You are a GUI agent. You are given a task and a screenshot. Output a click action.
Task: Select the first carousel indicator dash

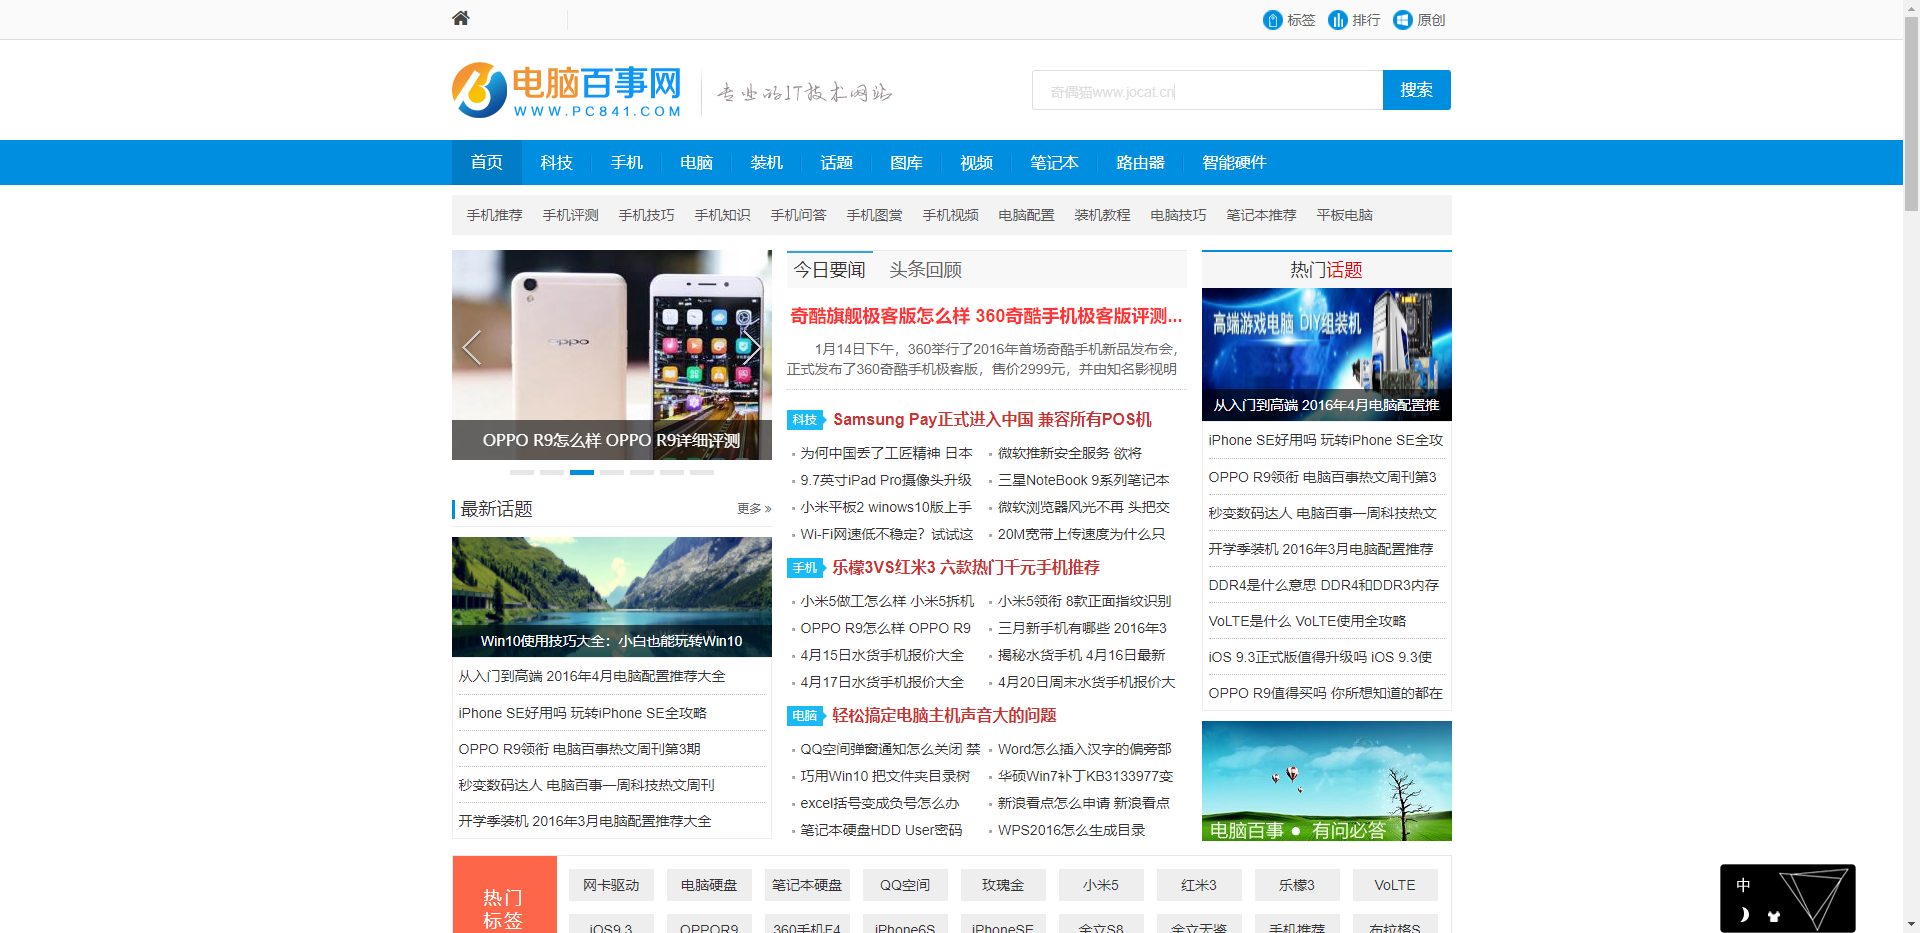tap(522, 472)
